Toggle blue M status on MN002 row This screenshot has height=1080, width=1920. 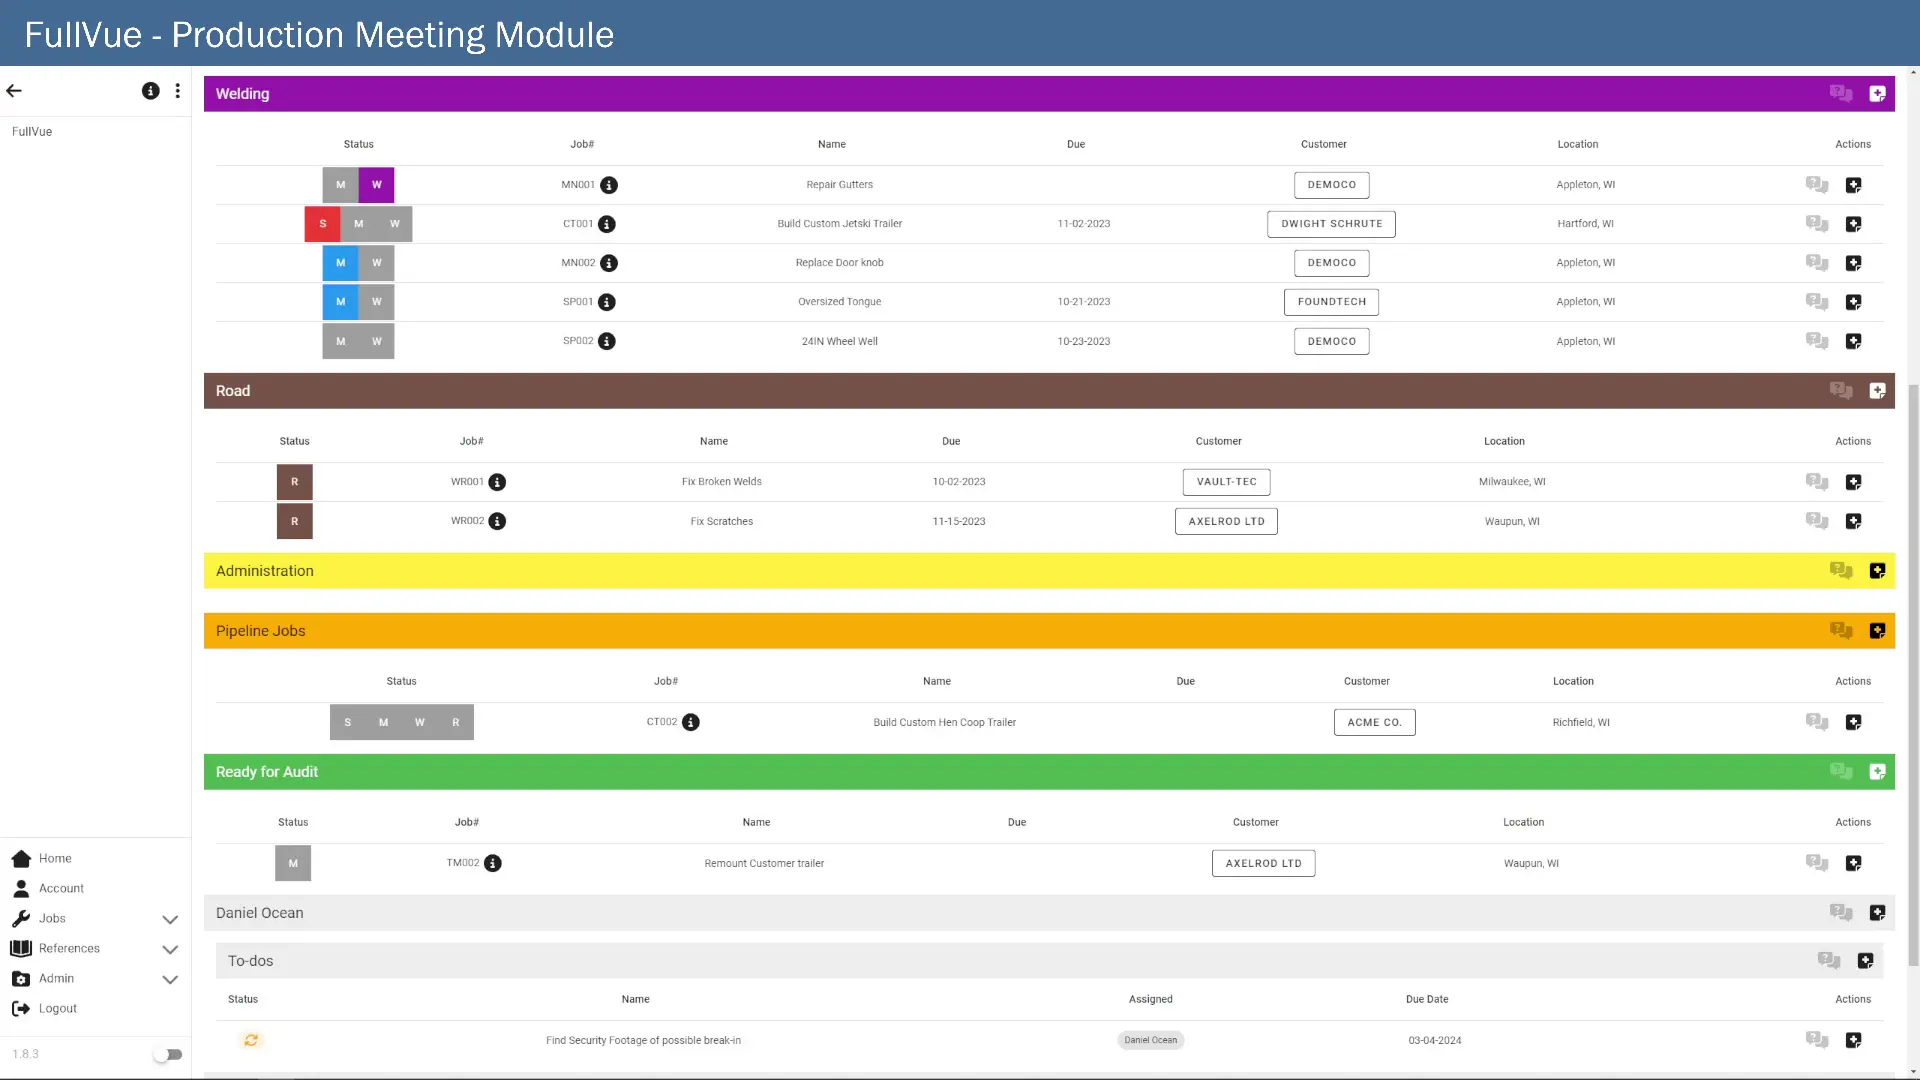pos(341,263)
